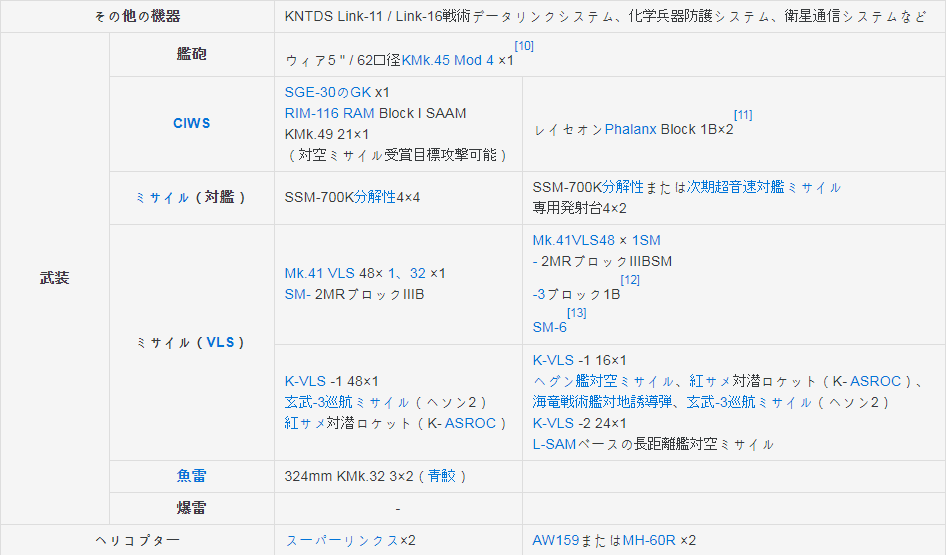This screenshot has width=947, height=555.
Task: Open footnote reference [13]
Action: coord(576,313)
